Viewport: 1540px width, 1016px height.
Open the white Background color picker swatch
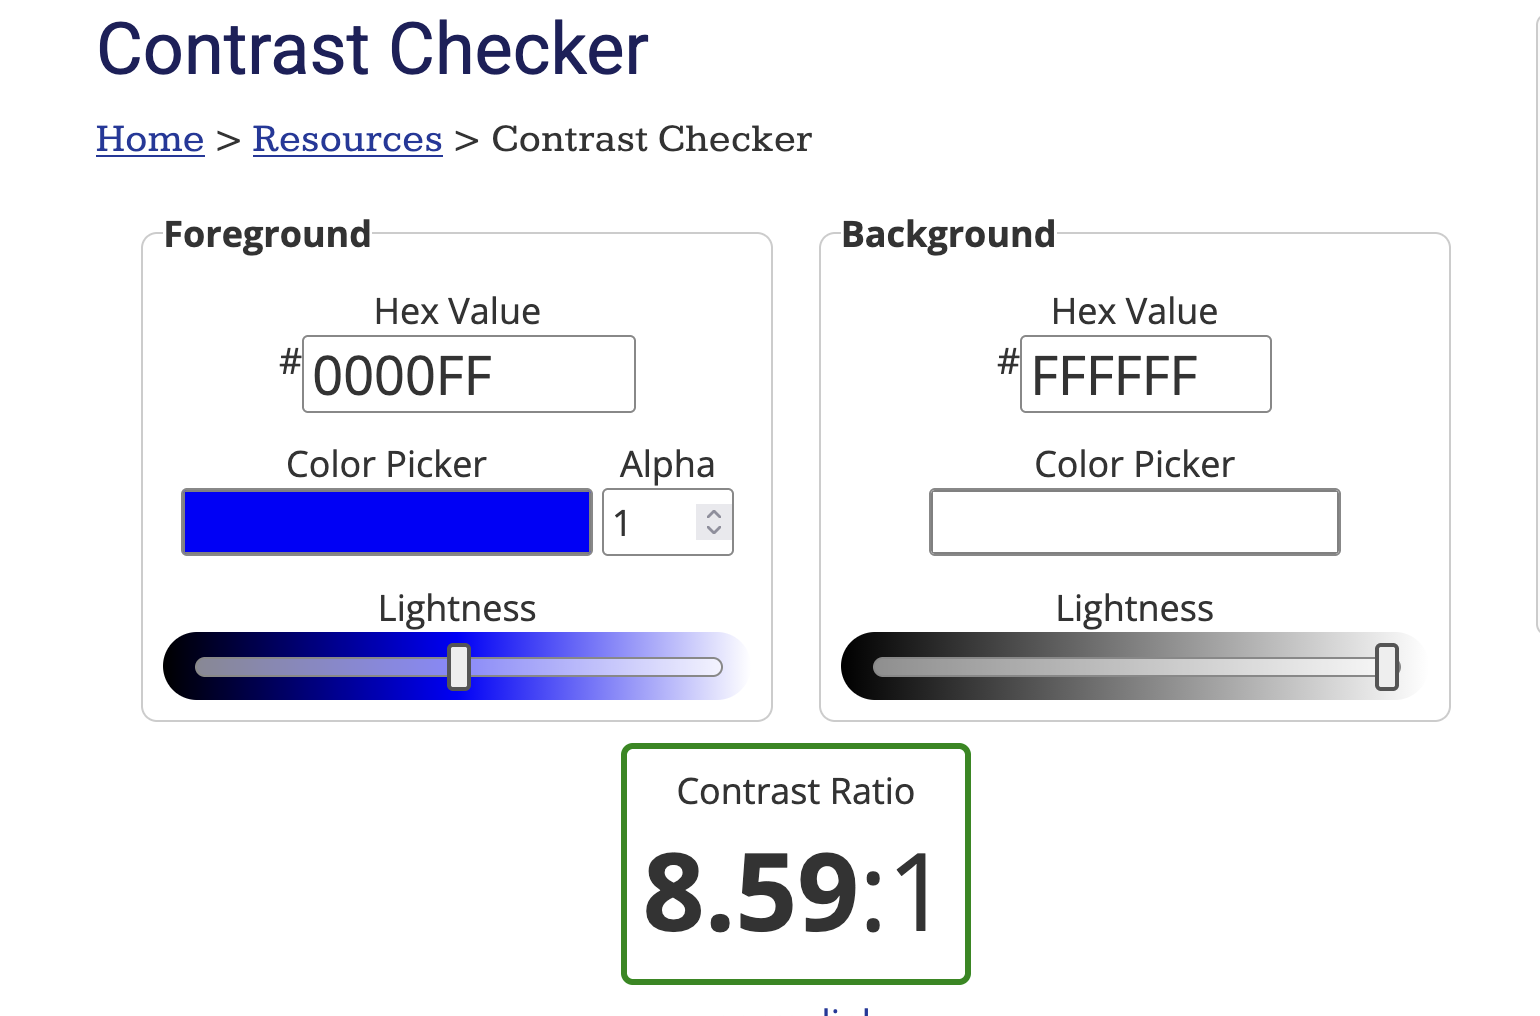pyautogui.click(x=1134, y=522)
